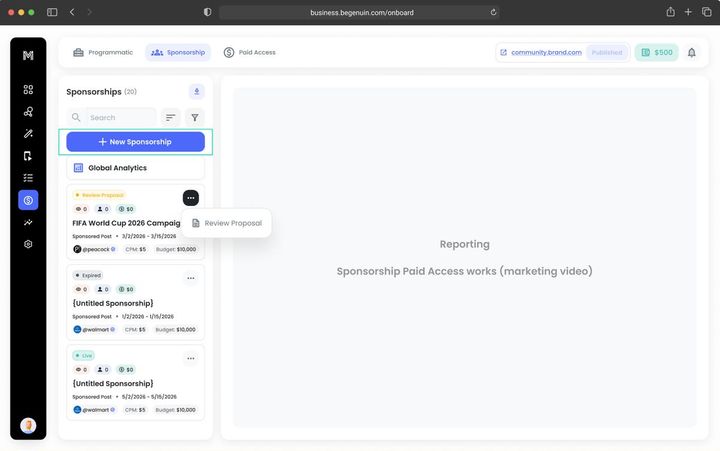Open the filter funnel icon
Image resolution: width=720 pixels, height=451 pixels.
tap(195, 118)
